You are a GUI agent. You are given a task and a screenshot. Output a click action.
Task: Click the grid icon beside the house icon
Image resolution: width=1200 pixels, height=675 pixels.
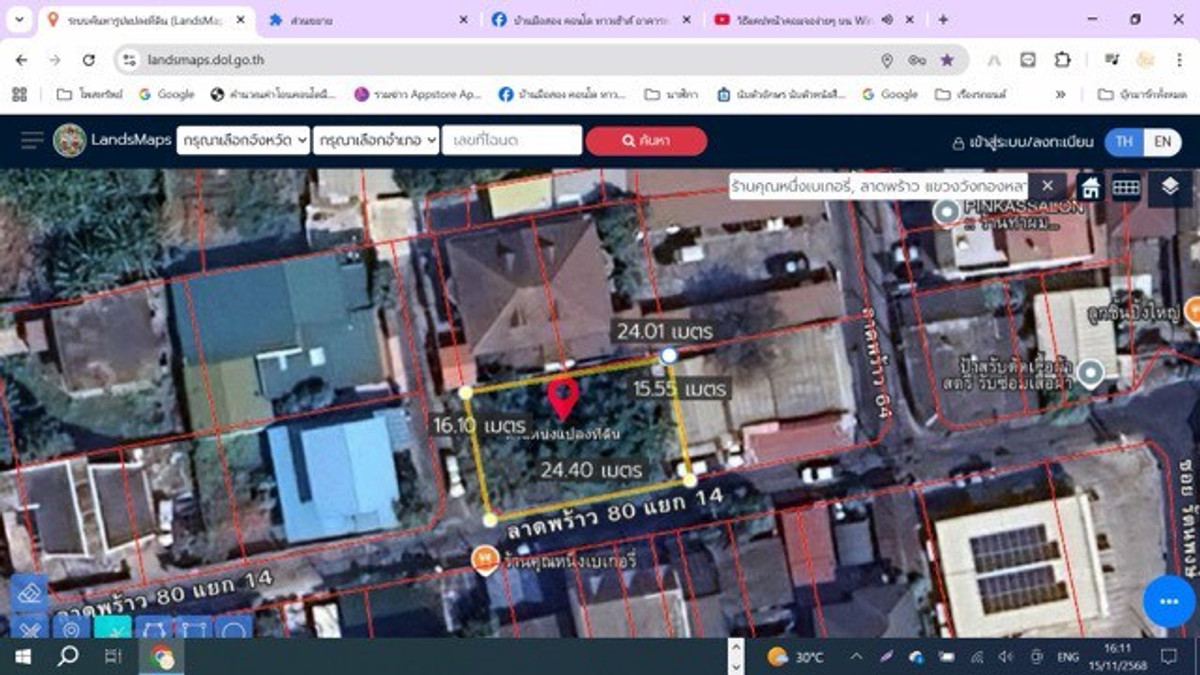coord(1126,187)
